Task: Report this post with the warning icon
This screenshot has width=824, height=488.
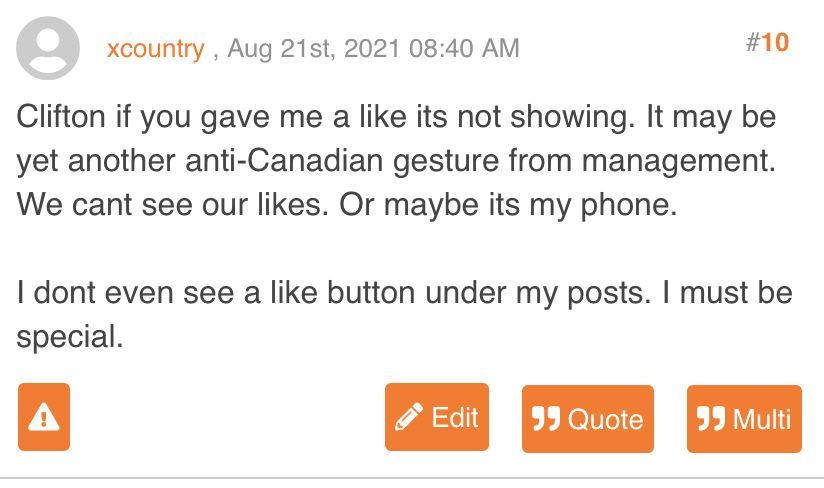Action: point(44,417)
